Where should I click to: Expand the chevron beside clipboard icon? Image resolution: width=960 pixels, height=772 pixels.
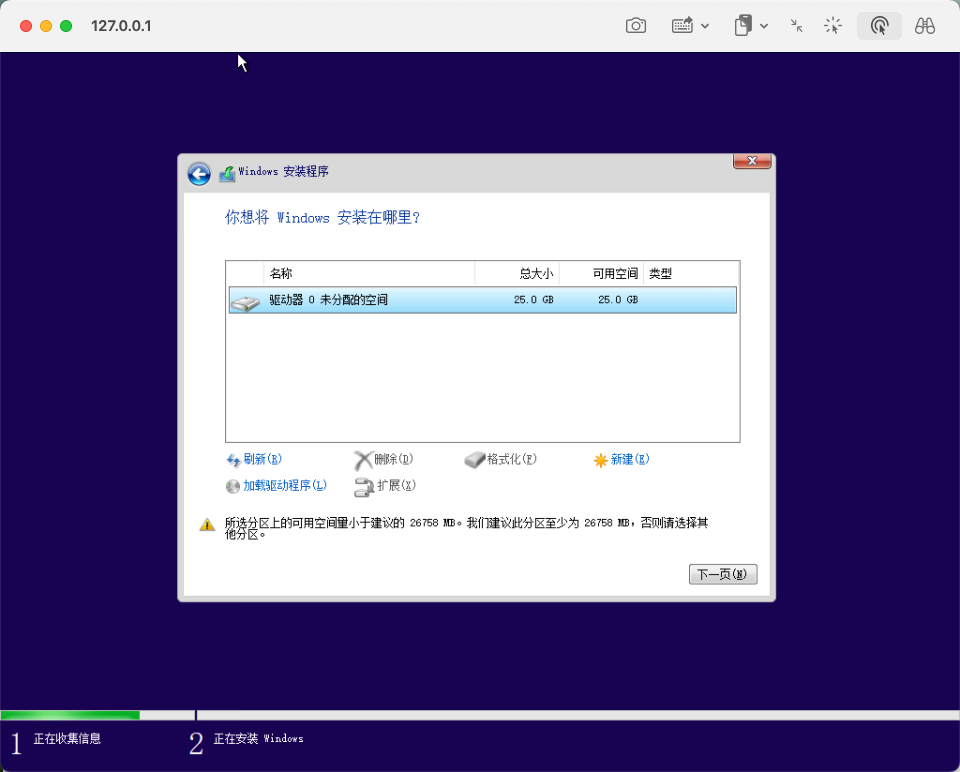[764, 26]
